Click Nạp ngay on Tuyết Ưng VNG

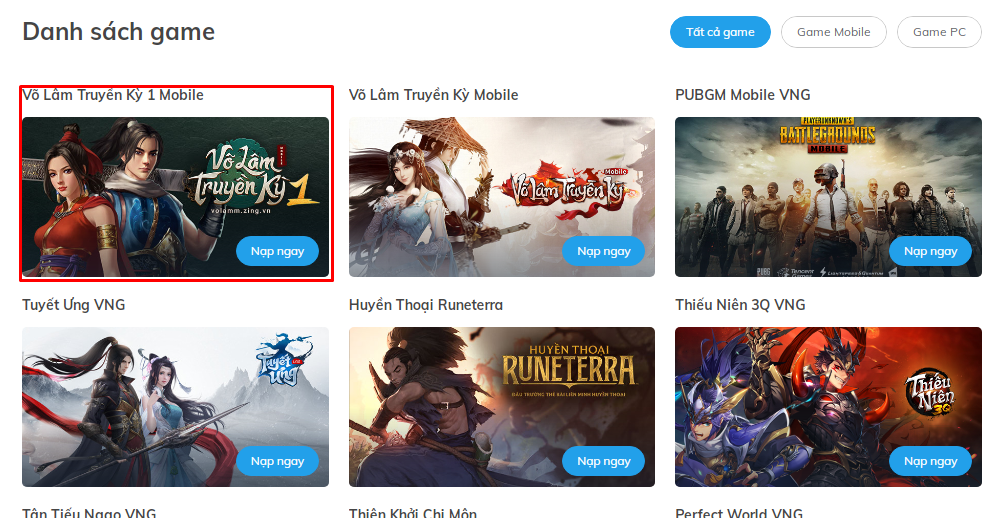(277, 461)
